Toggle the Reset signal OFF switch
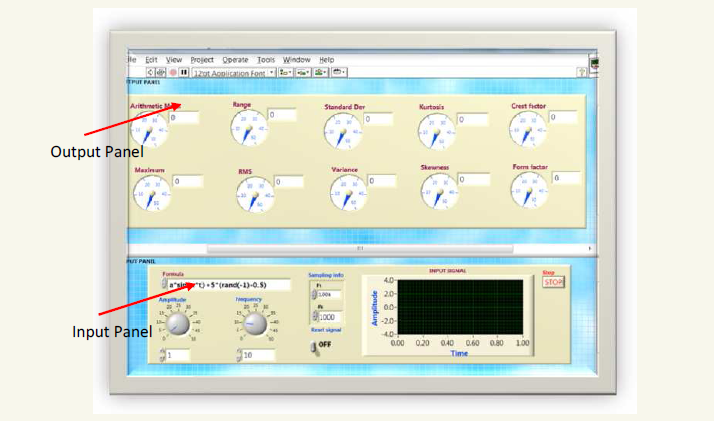 314,347
